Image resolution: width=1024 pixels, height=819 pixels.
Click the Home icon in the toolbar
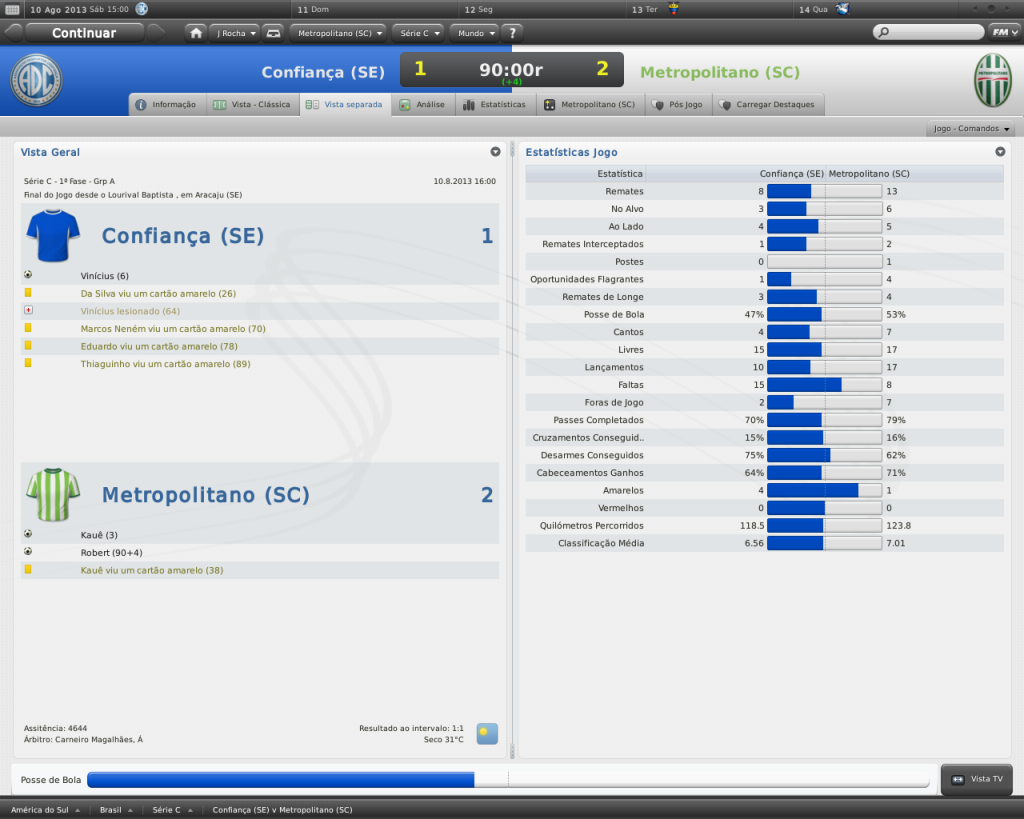click(196, 33)
